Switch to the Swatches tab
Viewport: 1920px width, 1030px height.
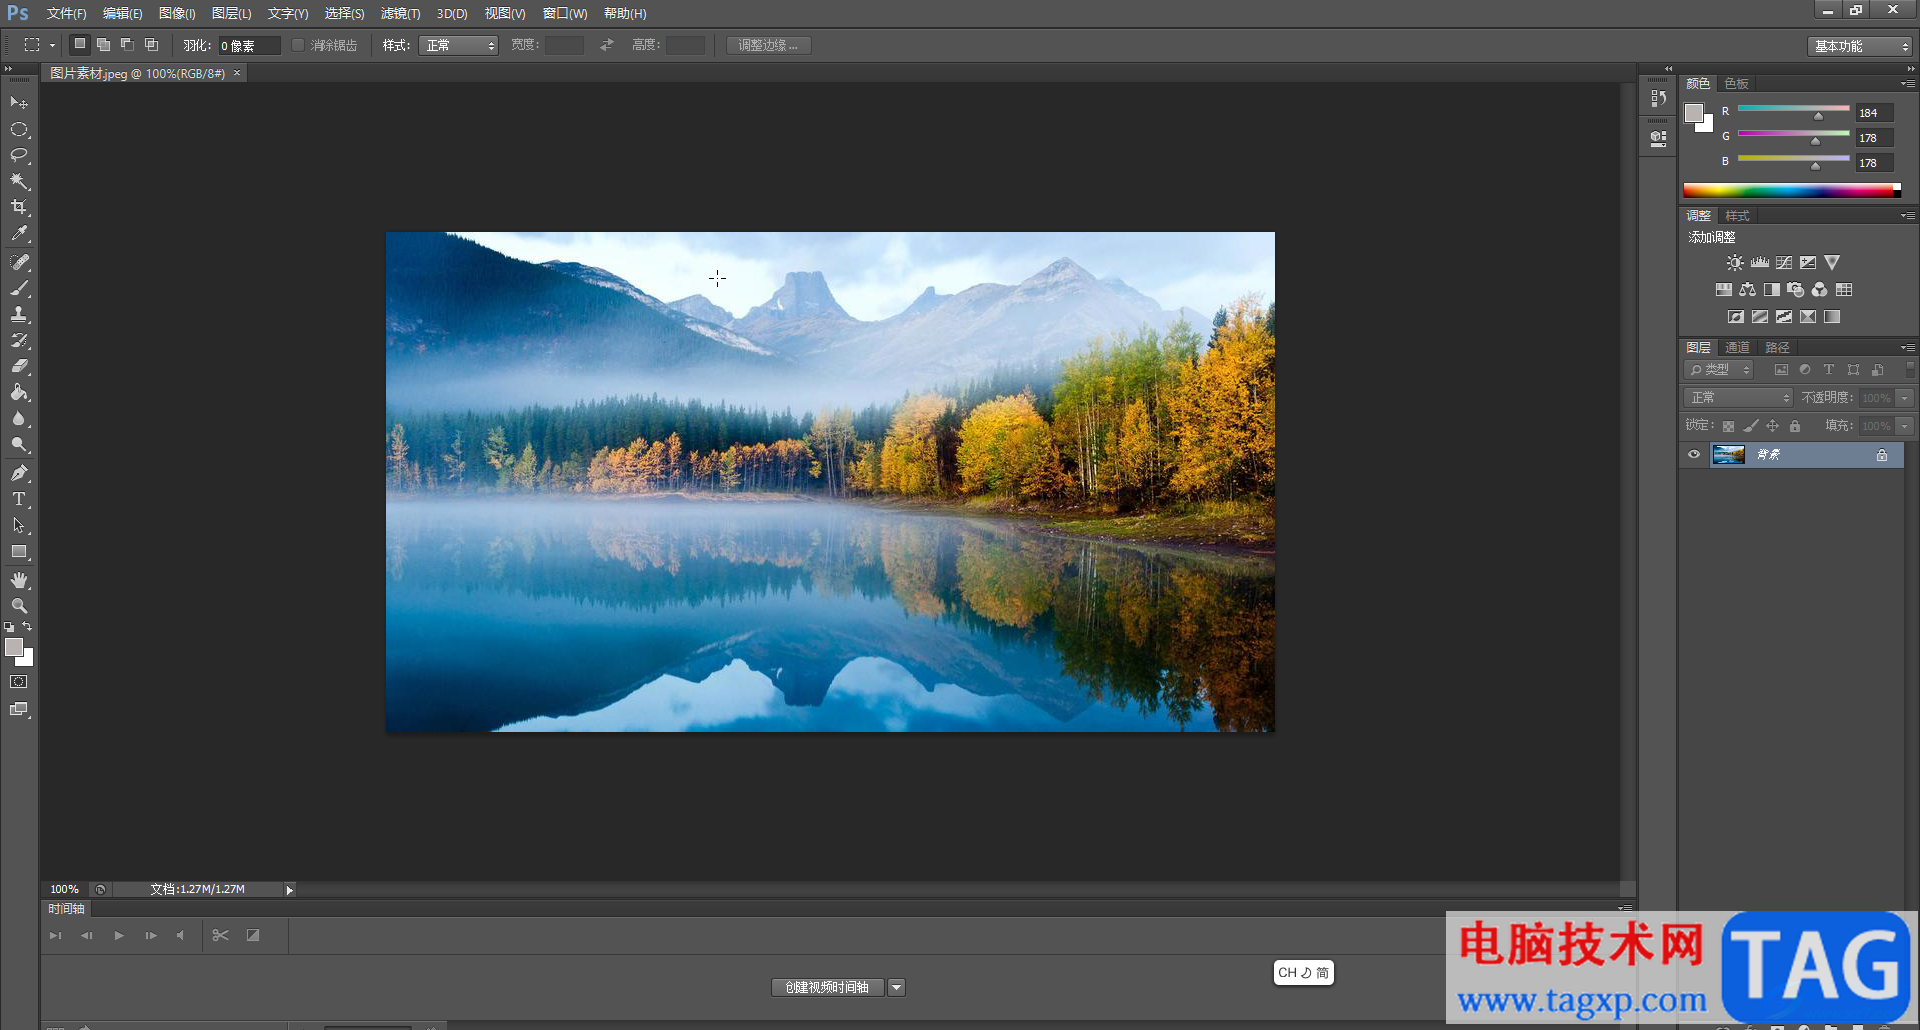(1736, 84)
